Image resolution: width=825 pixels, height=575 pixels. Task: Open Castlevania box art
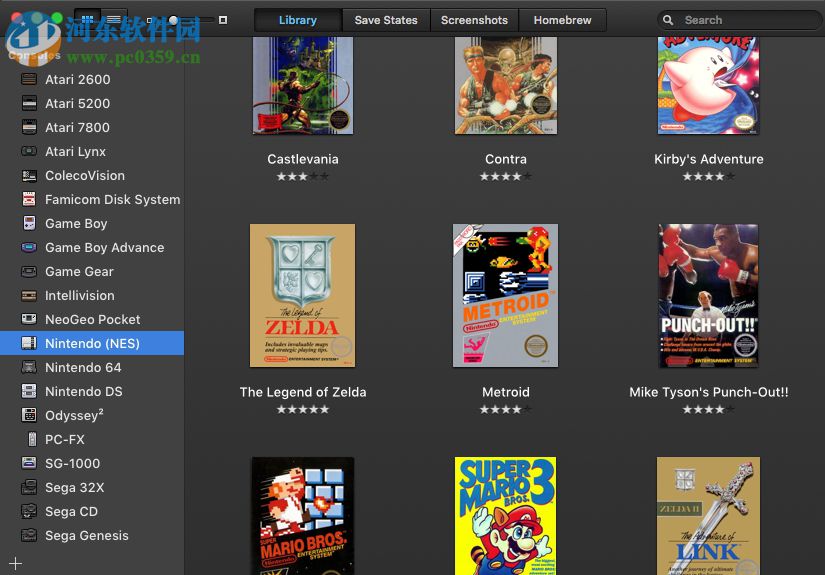tap(303, 85)
